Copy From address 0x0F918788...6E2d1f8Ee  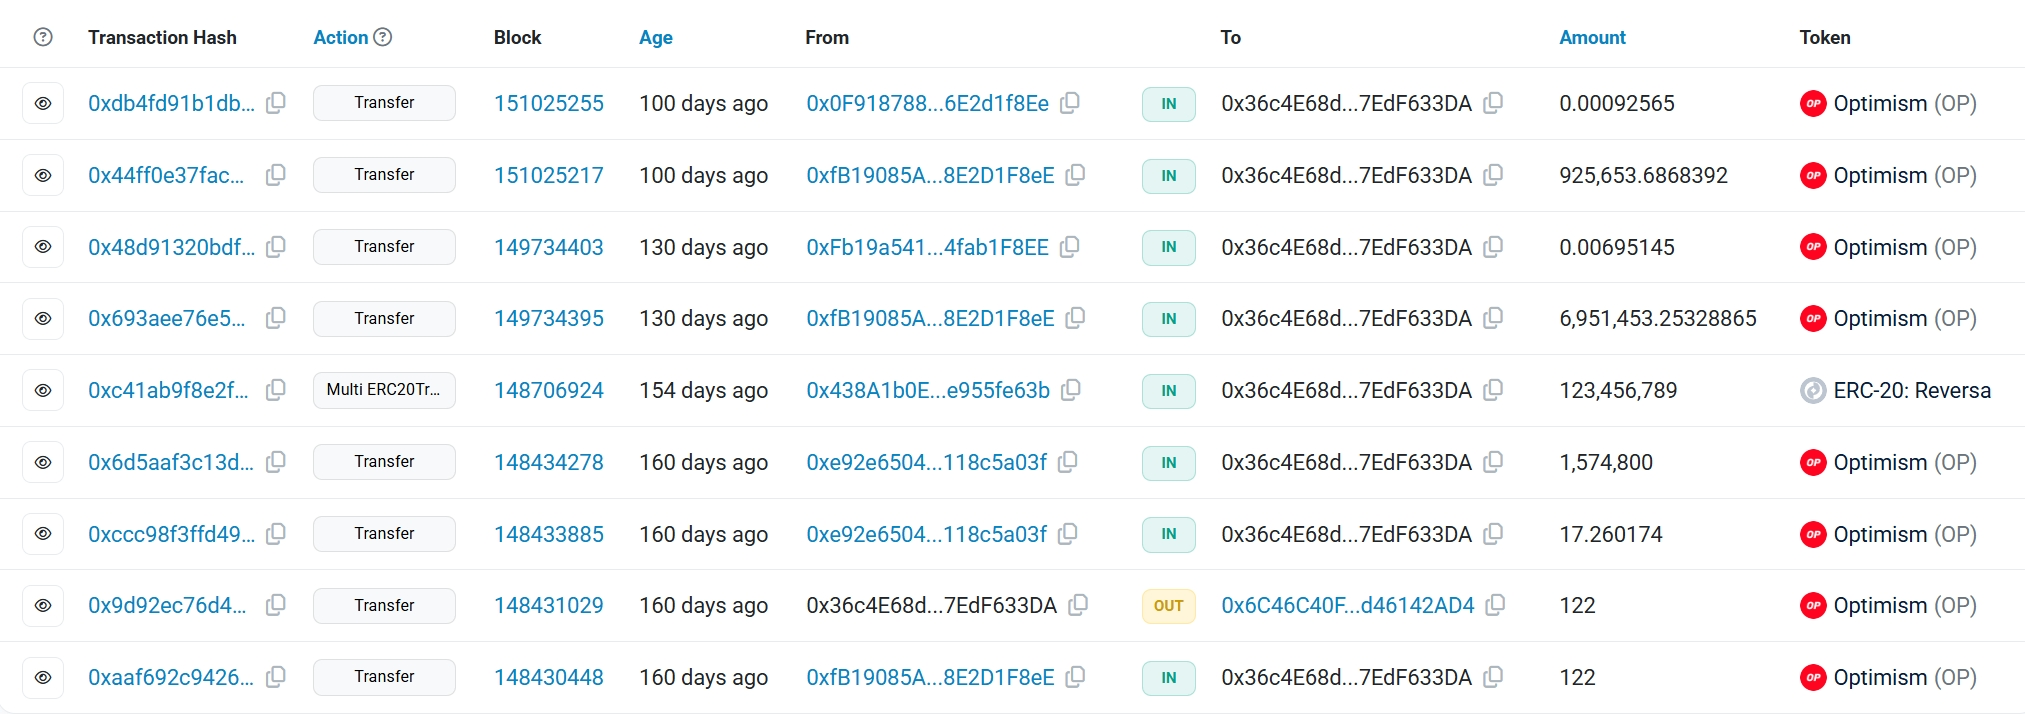pyautogui.click(x=1070, y=103)
